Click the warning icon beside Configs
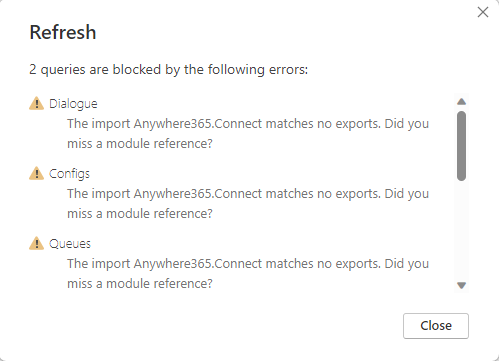The image size is (499, 361). [36, 173]
